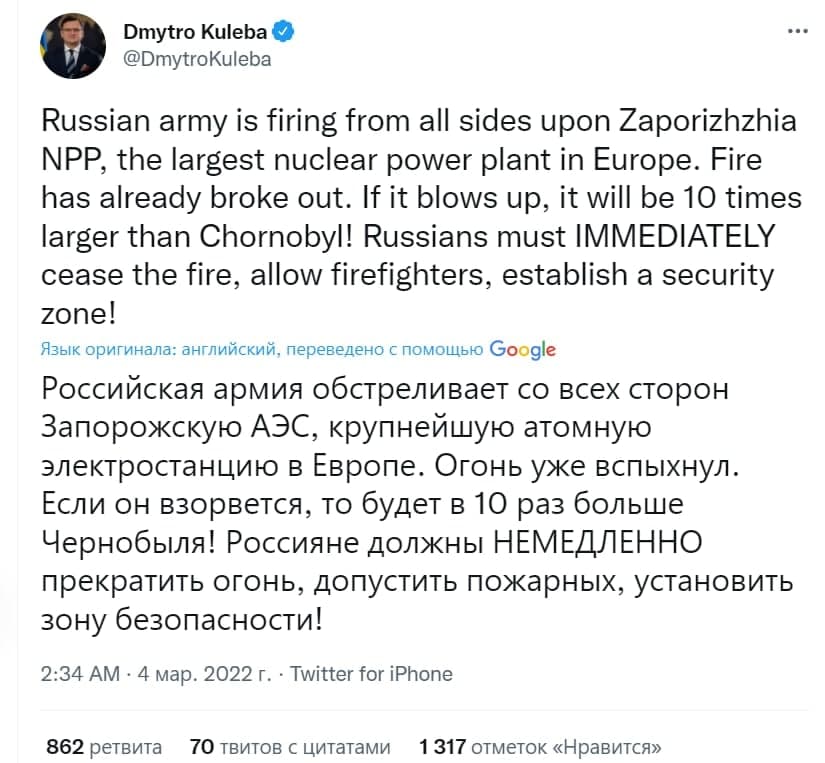
Task: Open the Twitter for iPhone source link
Action: coord(371,673)
